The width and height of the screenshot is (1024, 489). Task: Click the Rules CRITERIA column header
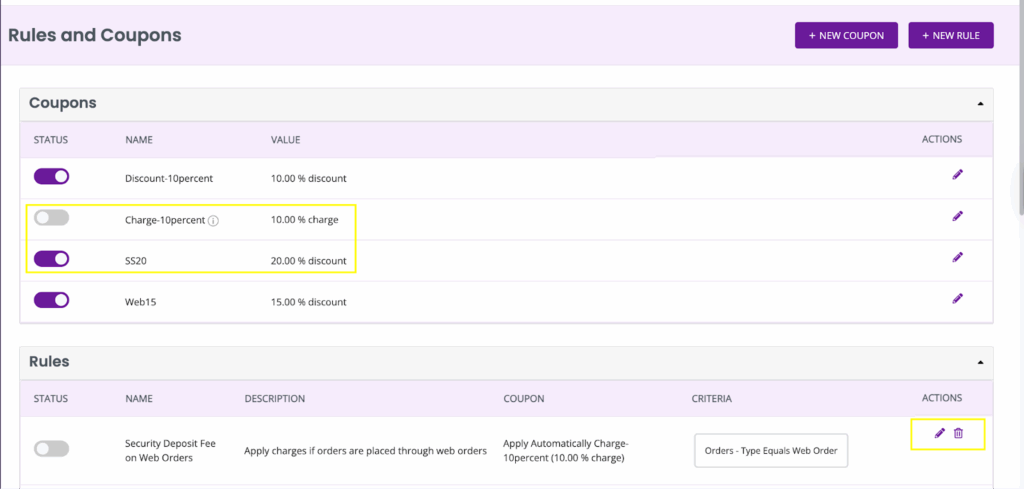click(712, 398)
